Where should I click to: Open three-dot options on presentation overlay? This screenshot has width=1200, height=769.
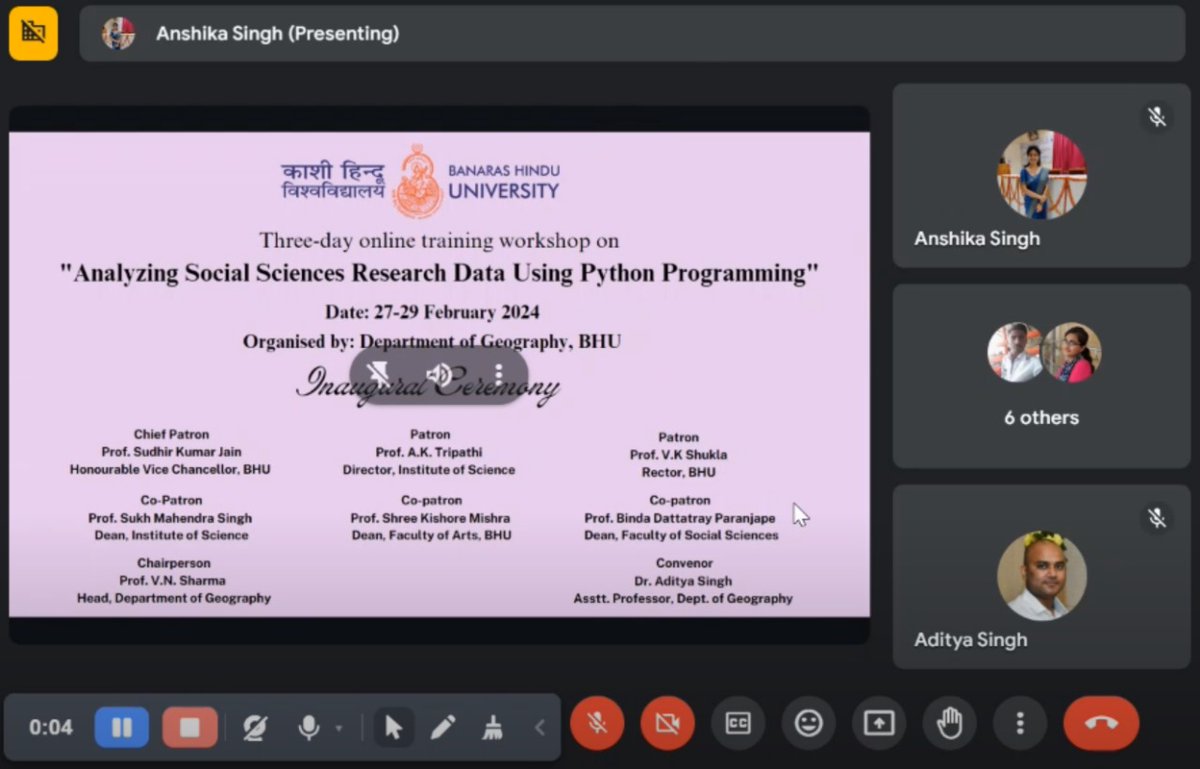[498, 375]
